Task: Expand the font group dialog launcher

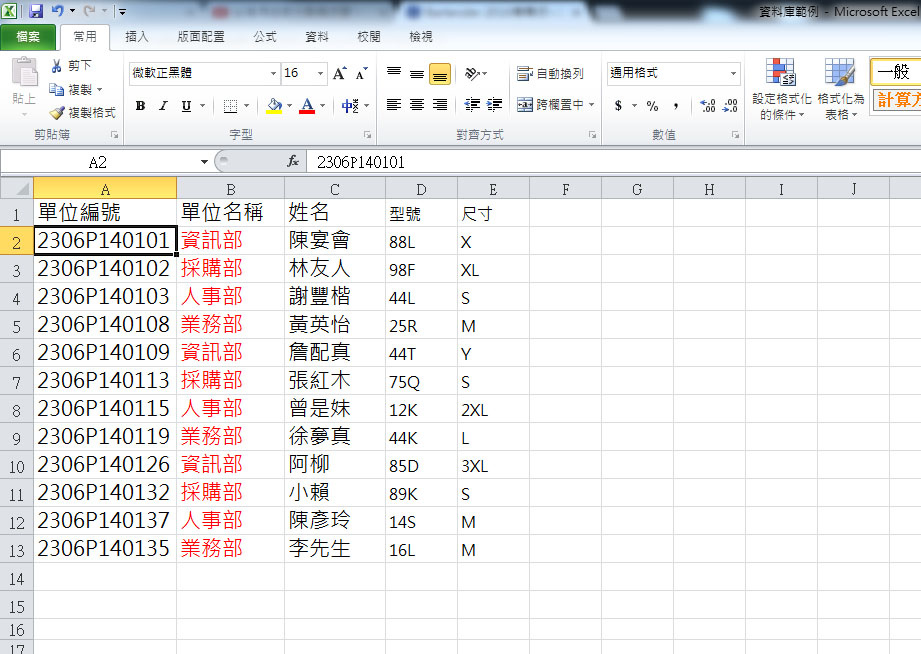Action: [367, 135]
